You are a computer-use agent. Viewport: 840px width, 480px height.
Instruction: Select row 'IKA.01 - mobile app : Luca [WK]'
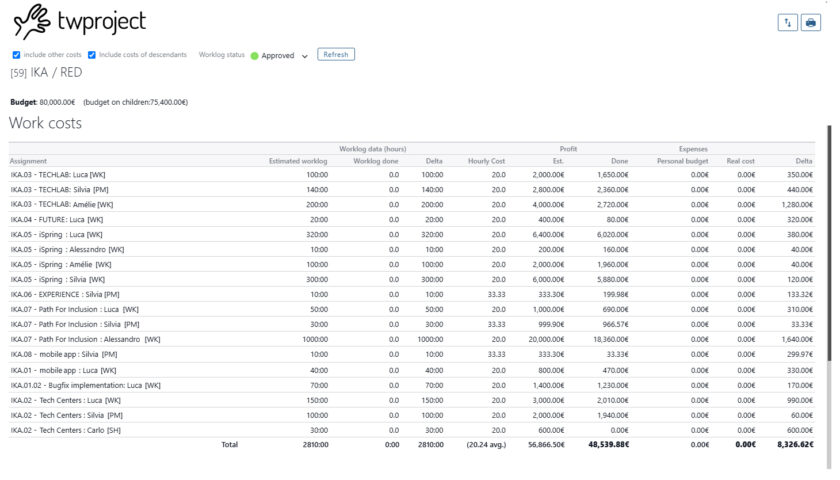(411, 370)
